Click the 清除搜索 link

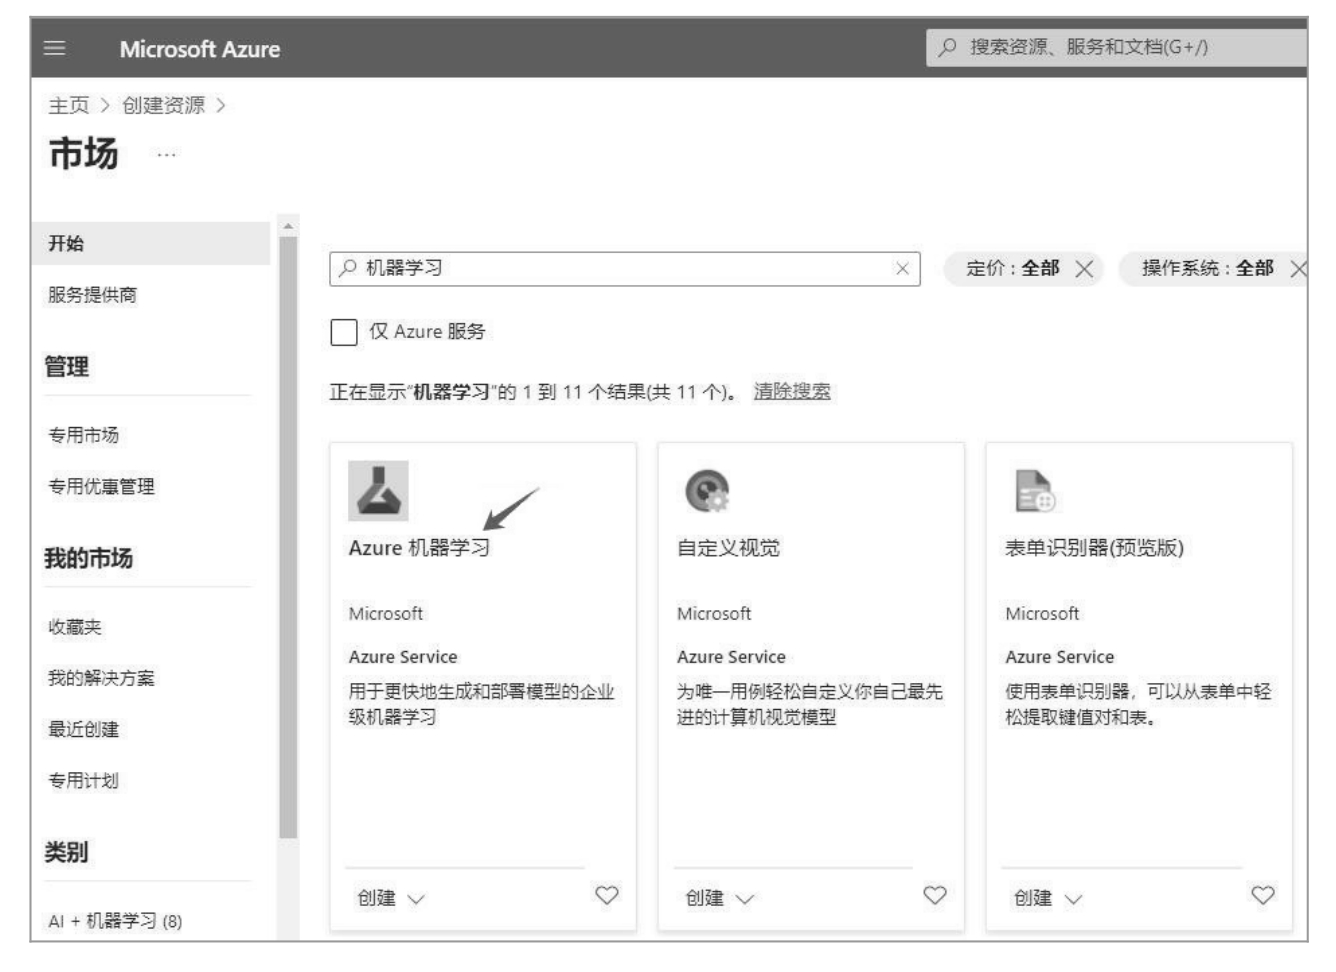pos(792,391)
